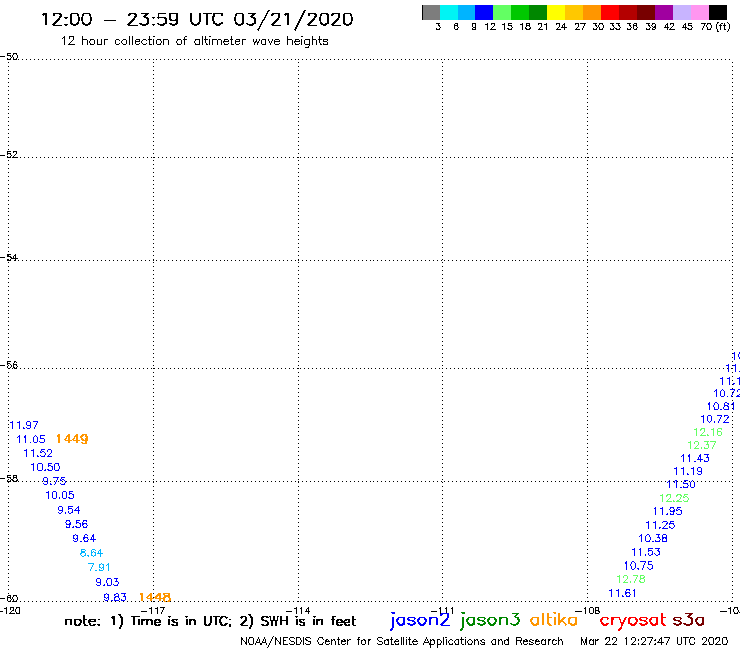This screenshot has width=740, height=650.
Task: Select the purple swatch in the legend bar
Action: pos(664,12)
